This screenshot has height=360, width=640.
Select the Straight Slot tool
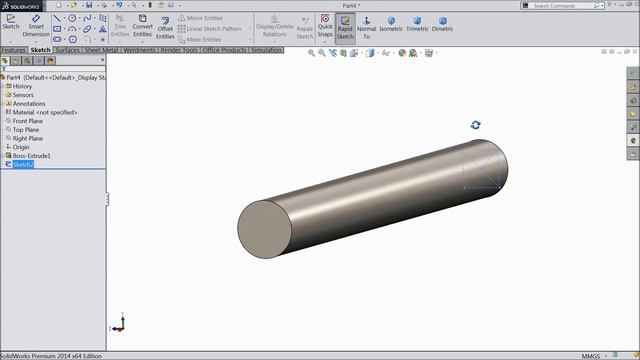[x=57, y=40]
